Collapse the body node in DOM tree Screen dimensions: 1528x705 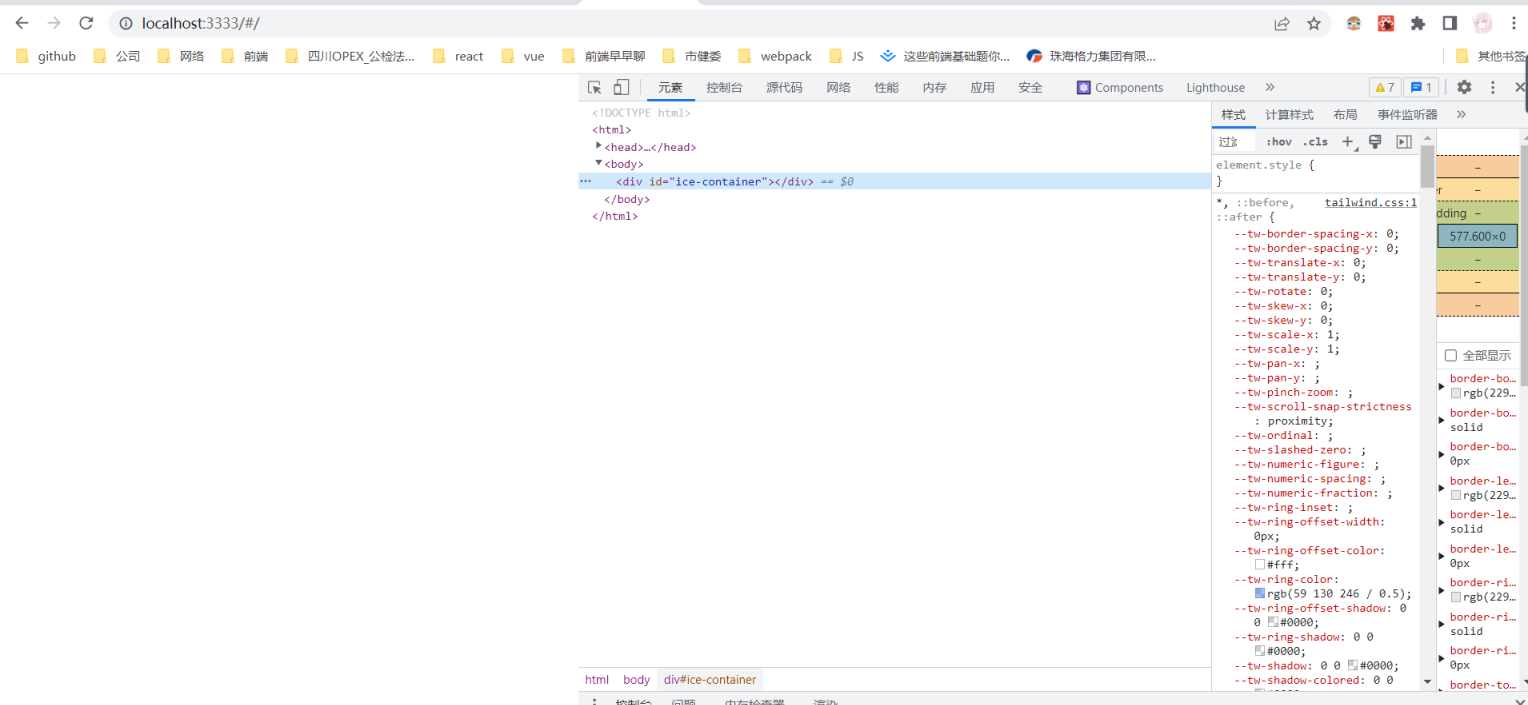tap(598, 163)
